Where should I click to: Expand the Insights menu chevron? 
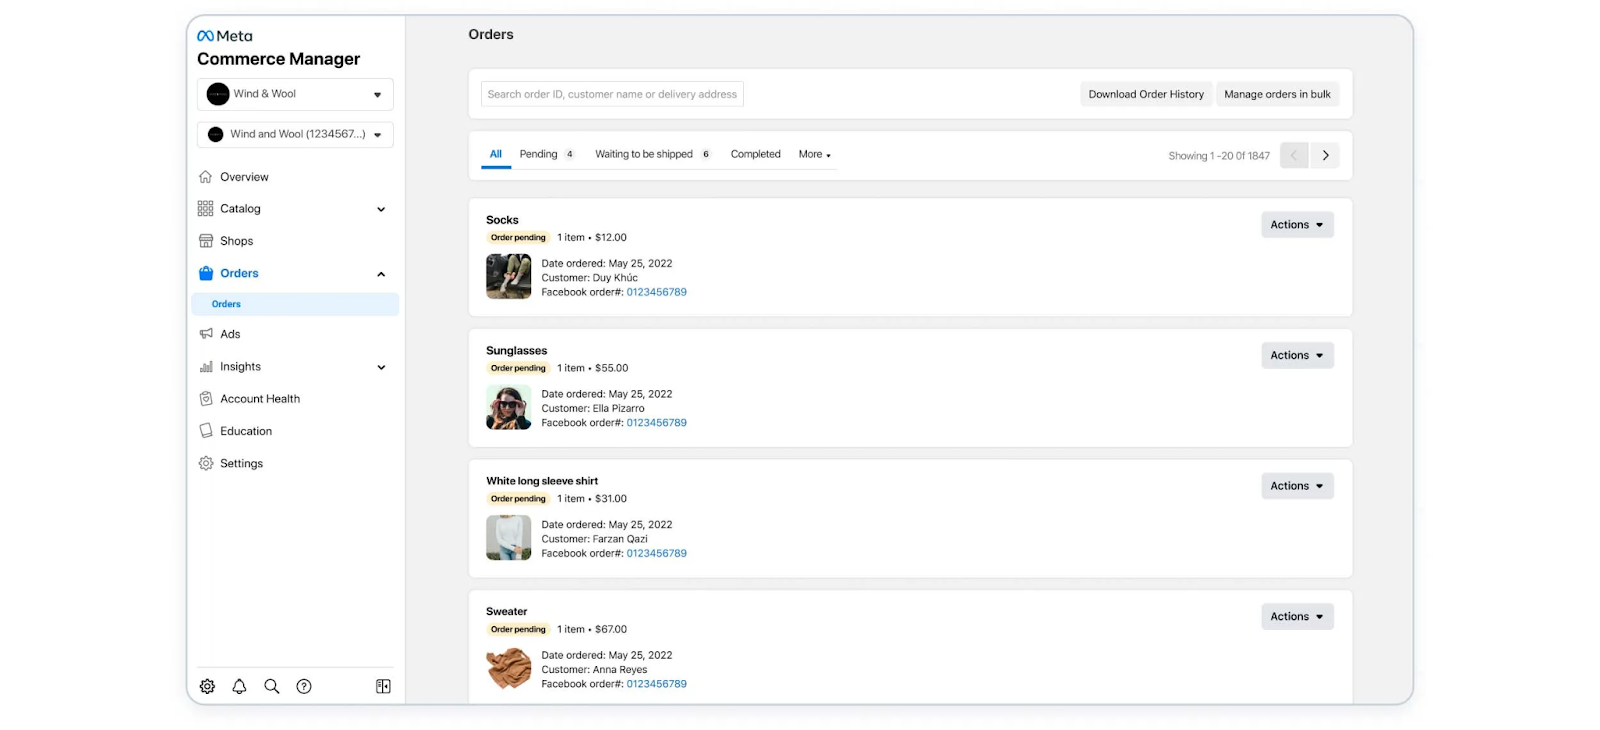tap(381, 367)
